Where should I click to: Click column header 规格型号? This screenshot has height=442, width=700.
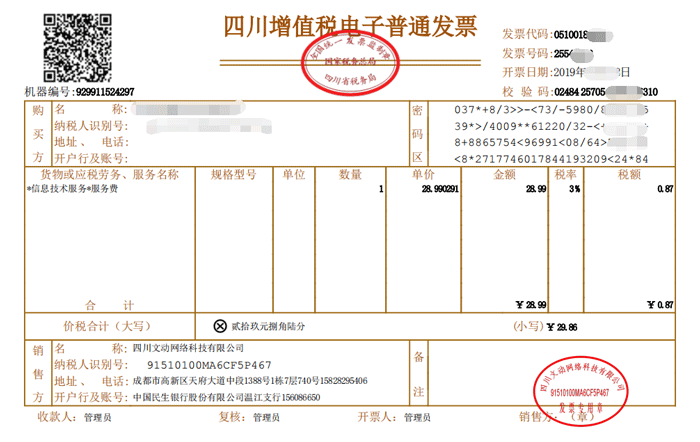click(x=233, y=175)
